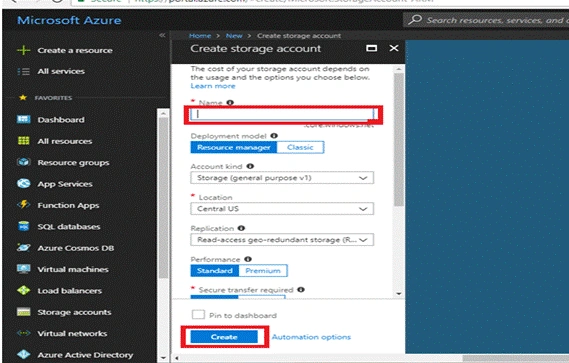Open the Location dropdown showing Central US
Image resolution: width=569 pixels, height=363 pixels.
[282, 209]
